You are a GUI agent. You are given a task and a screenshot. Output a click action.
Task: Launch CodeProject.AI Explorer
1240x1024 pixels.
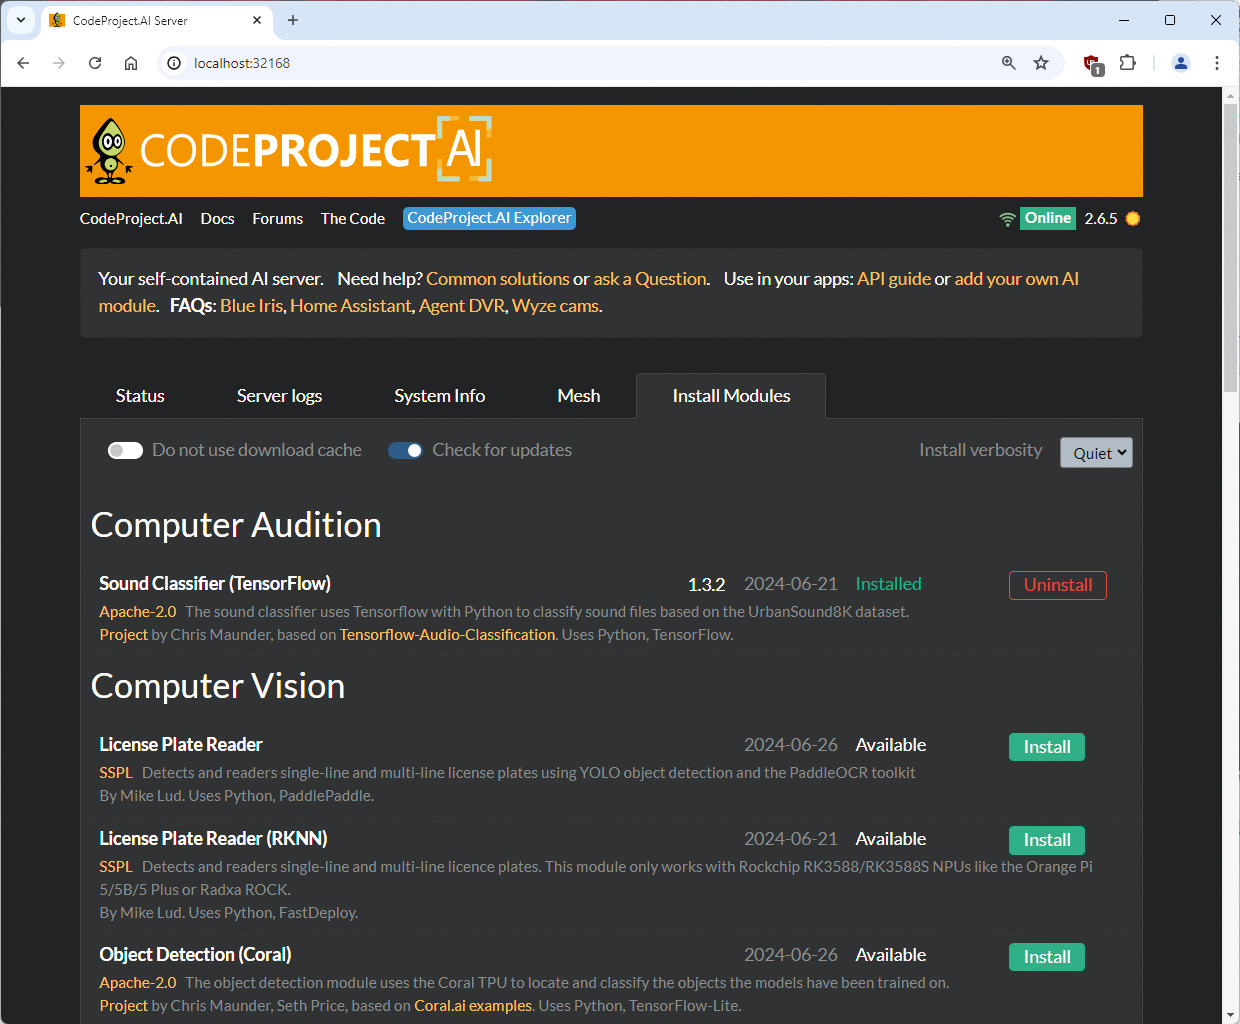point(489,218)
